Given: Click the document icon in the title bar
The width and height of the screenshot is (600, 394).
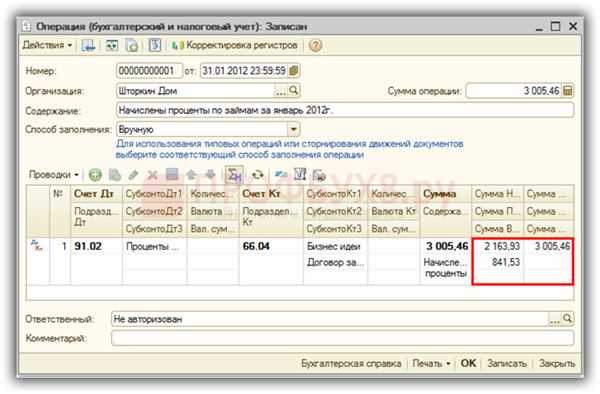Looking at the screenshot, I should (26, 26).
